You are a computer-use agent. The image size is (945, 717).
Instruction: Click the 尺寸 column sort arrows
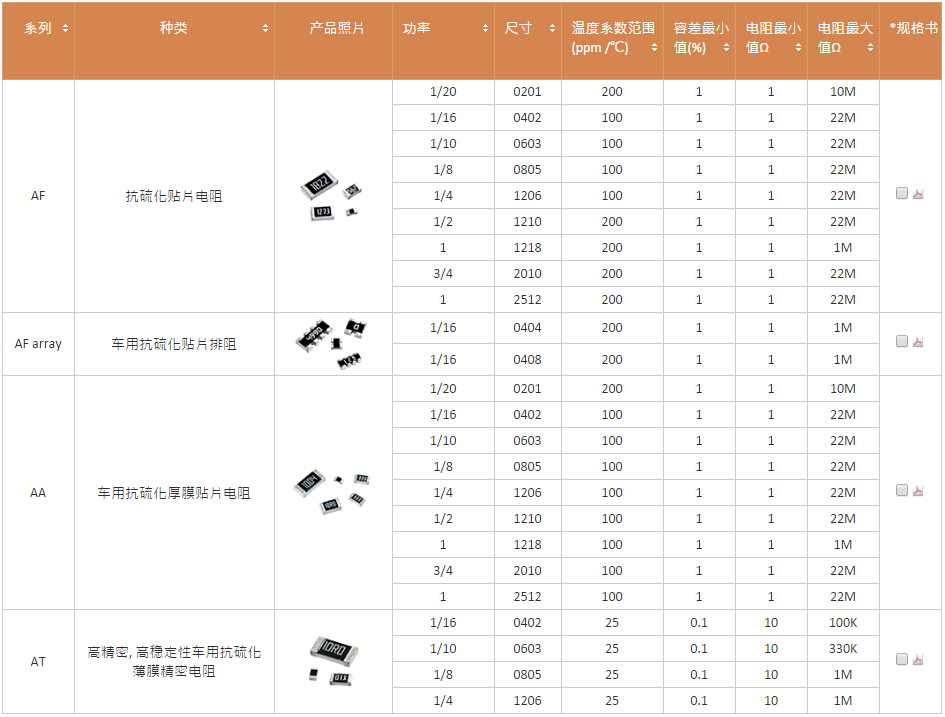click(552, 29)
